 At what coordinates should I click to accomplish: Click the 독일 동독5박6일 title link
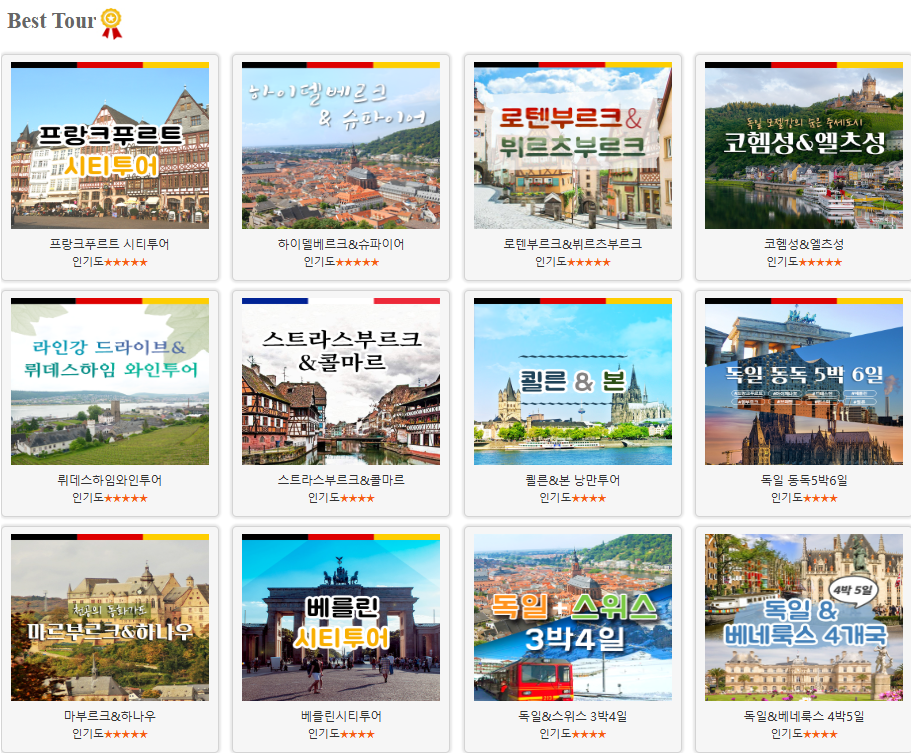(x=804, y=480)
